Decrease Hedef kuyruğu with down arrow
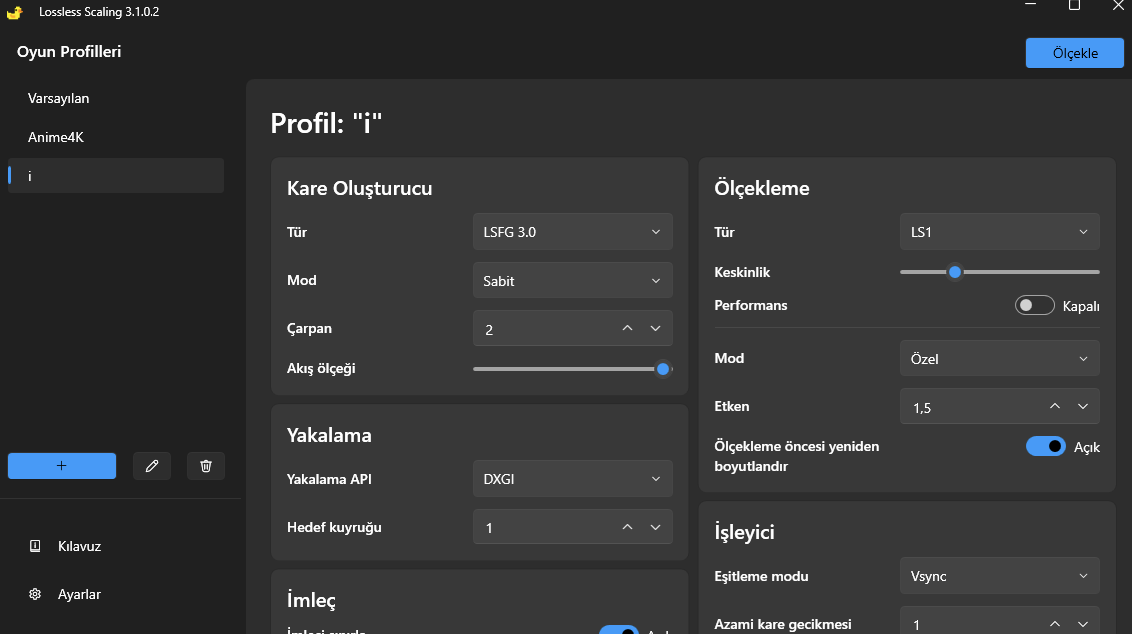 tap(656, 527)
